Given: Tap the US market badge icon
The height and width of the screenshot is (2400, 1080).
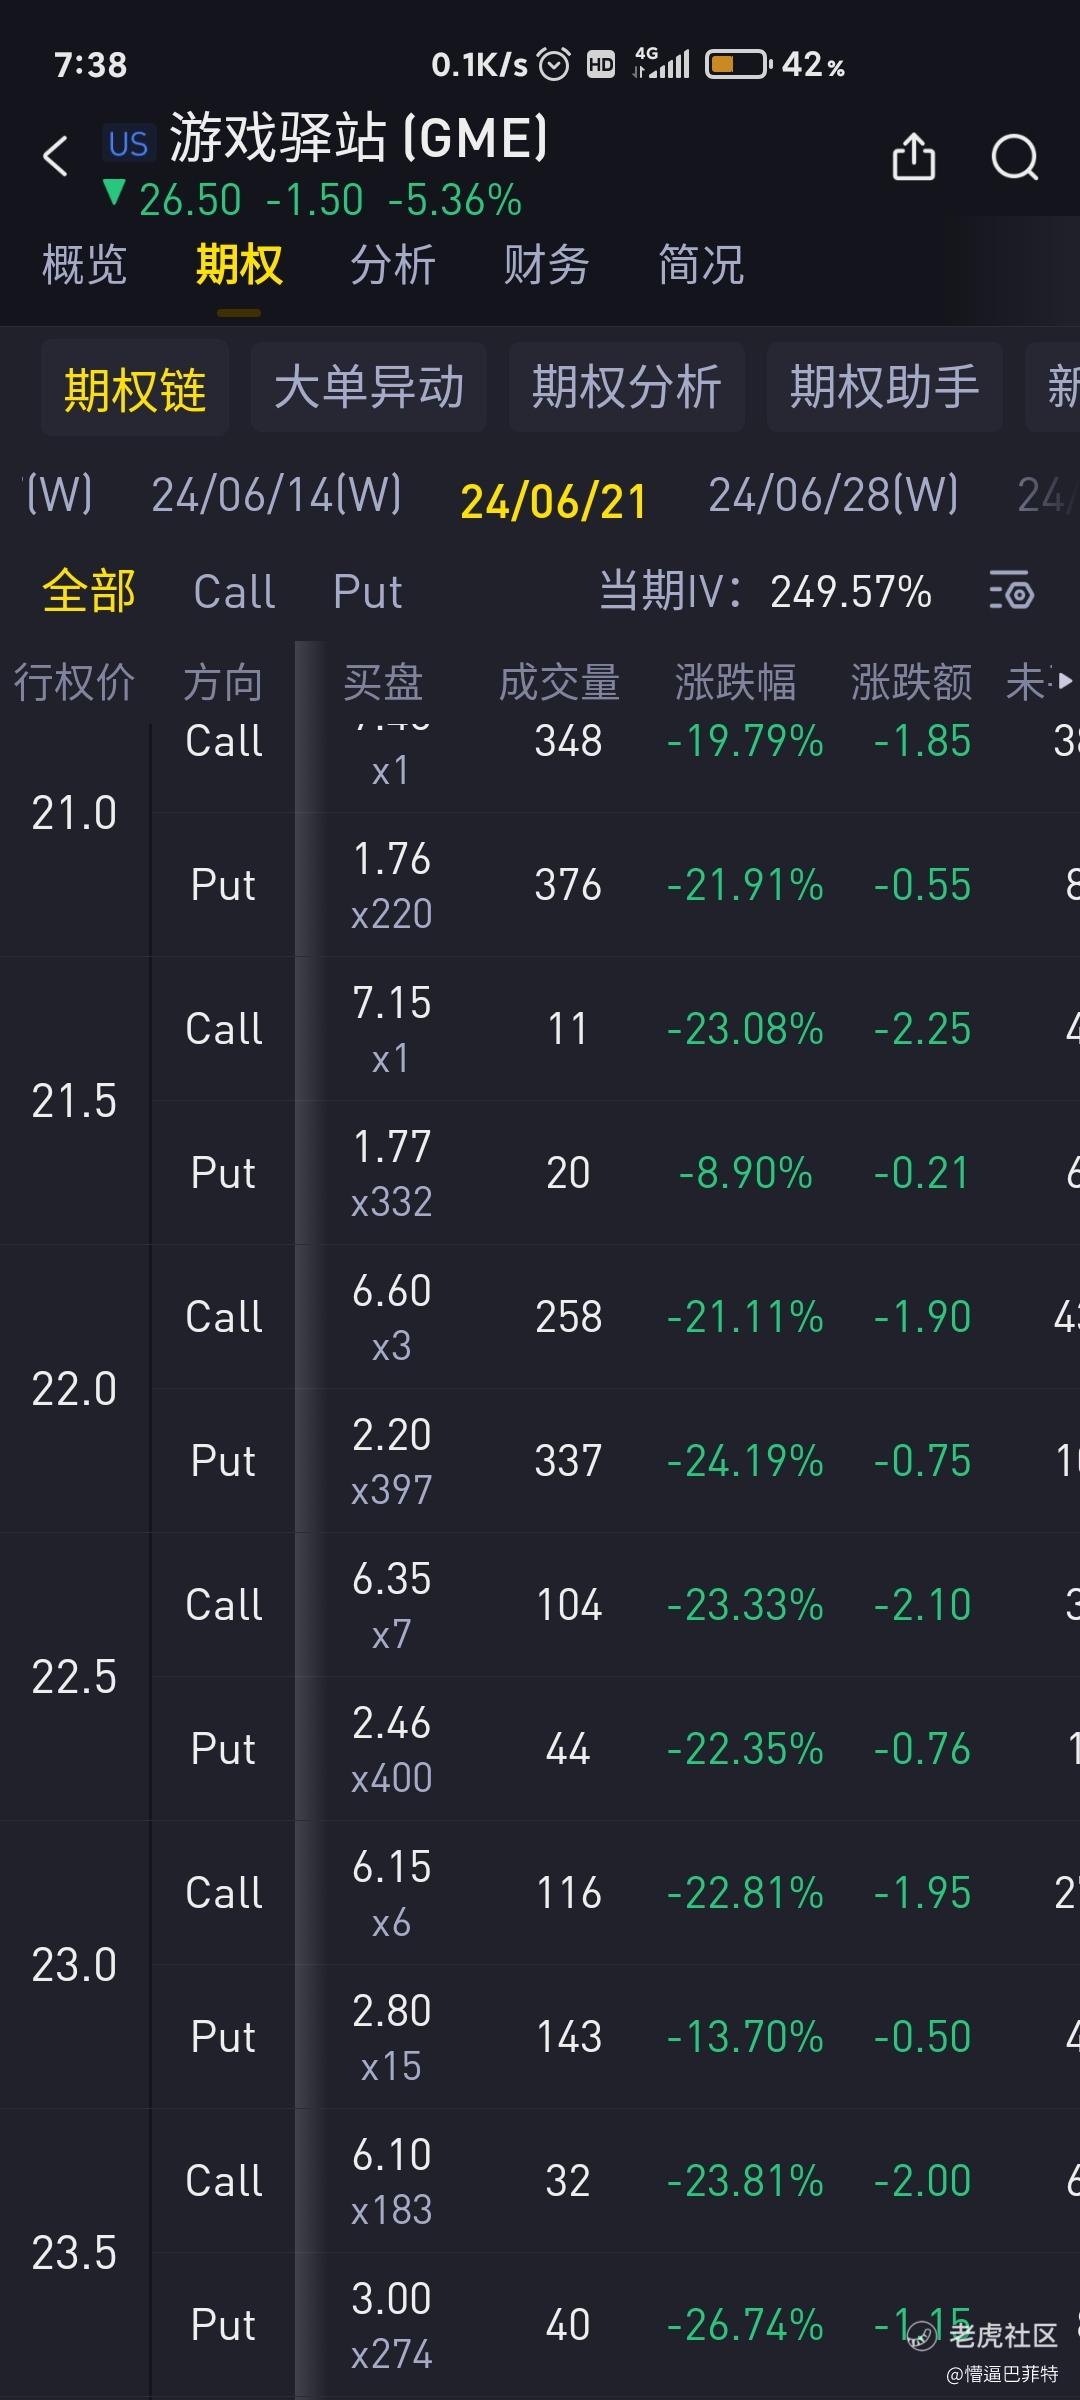Looking at the screenshot, I should click(x=128, y=144).
